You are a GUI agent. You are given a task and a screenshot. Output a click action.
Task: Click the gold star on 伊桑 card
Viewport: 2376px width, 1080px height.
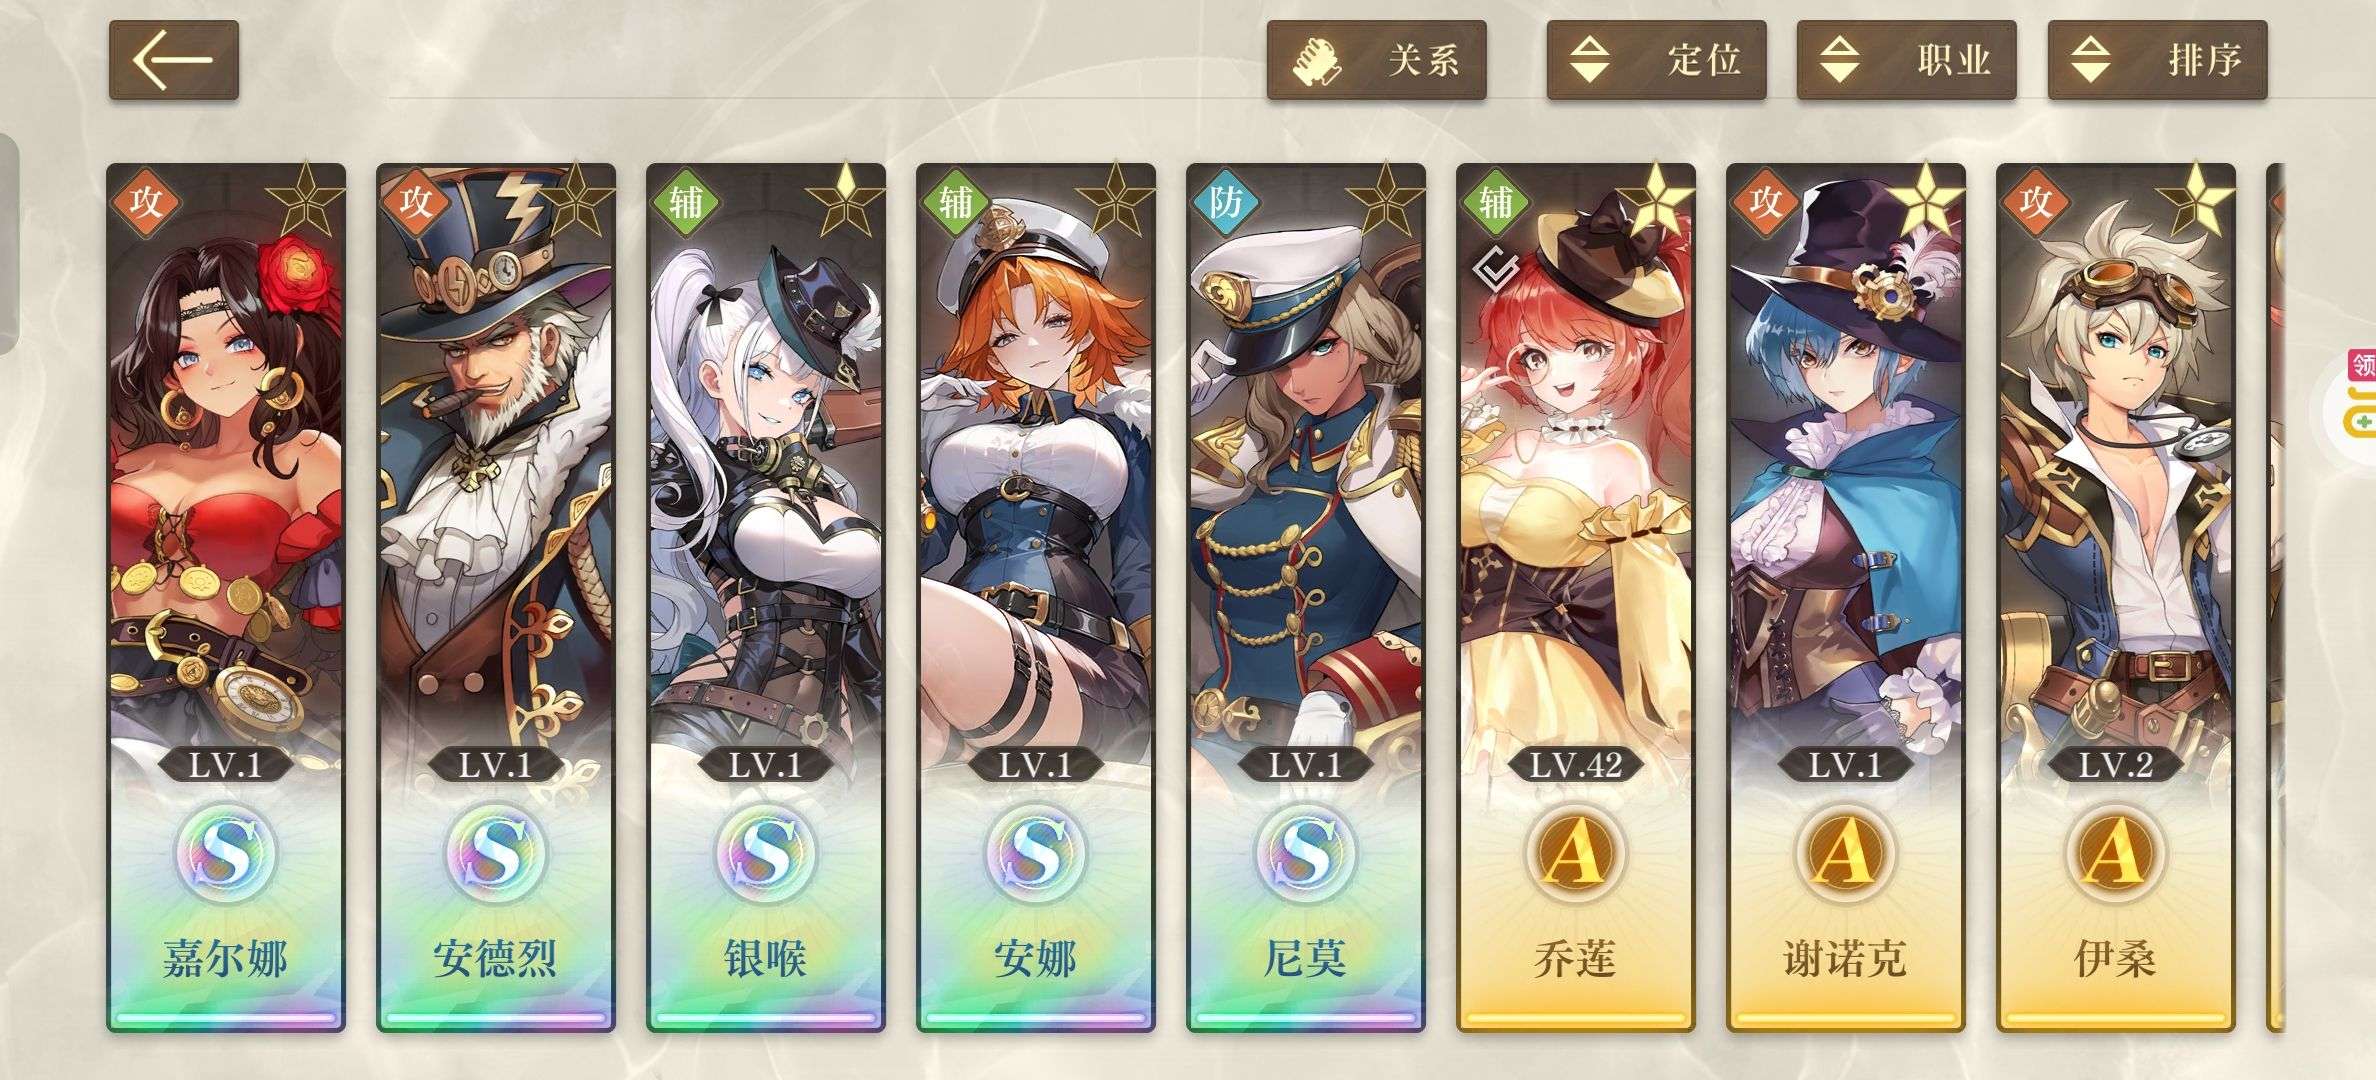click(2194, 202)
